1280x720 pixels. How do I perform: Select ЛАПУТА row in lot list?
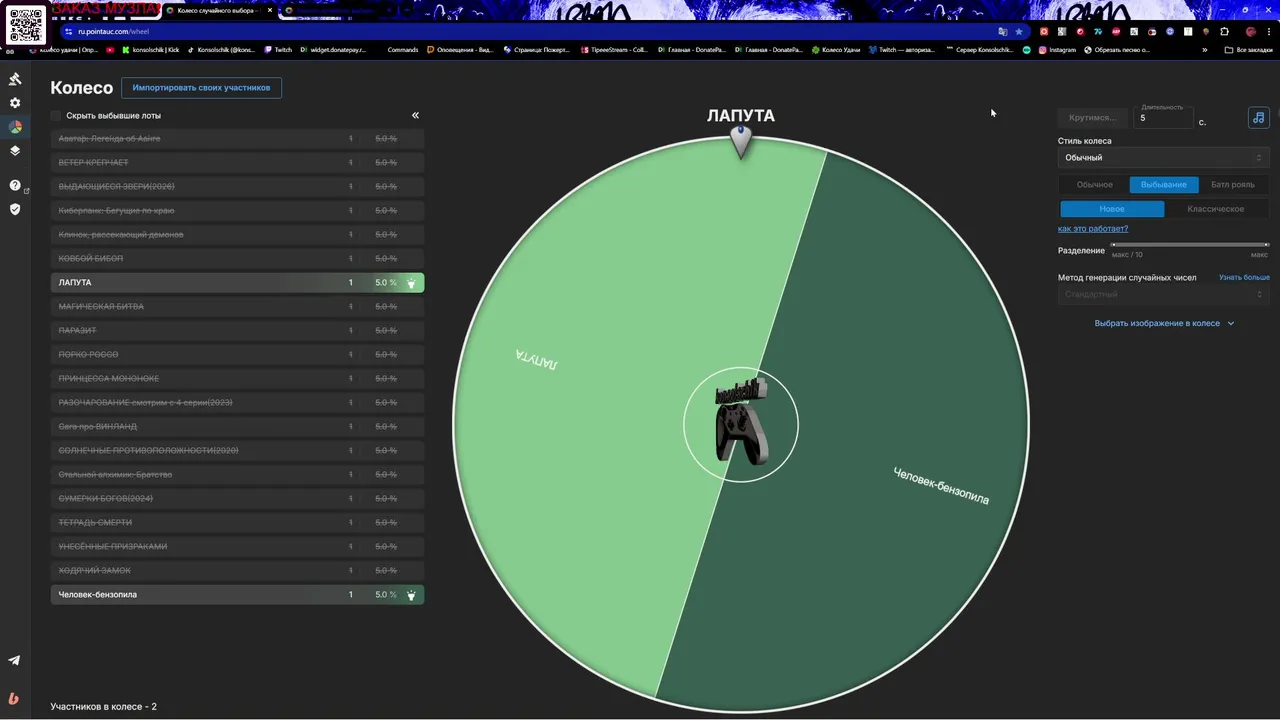(x=237, y=283)
